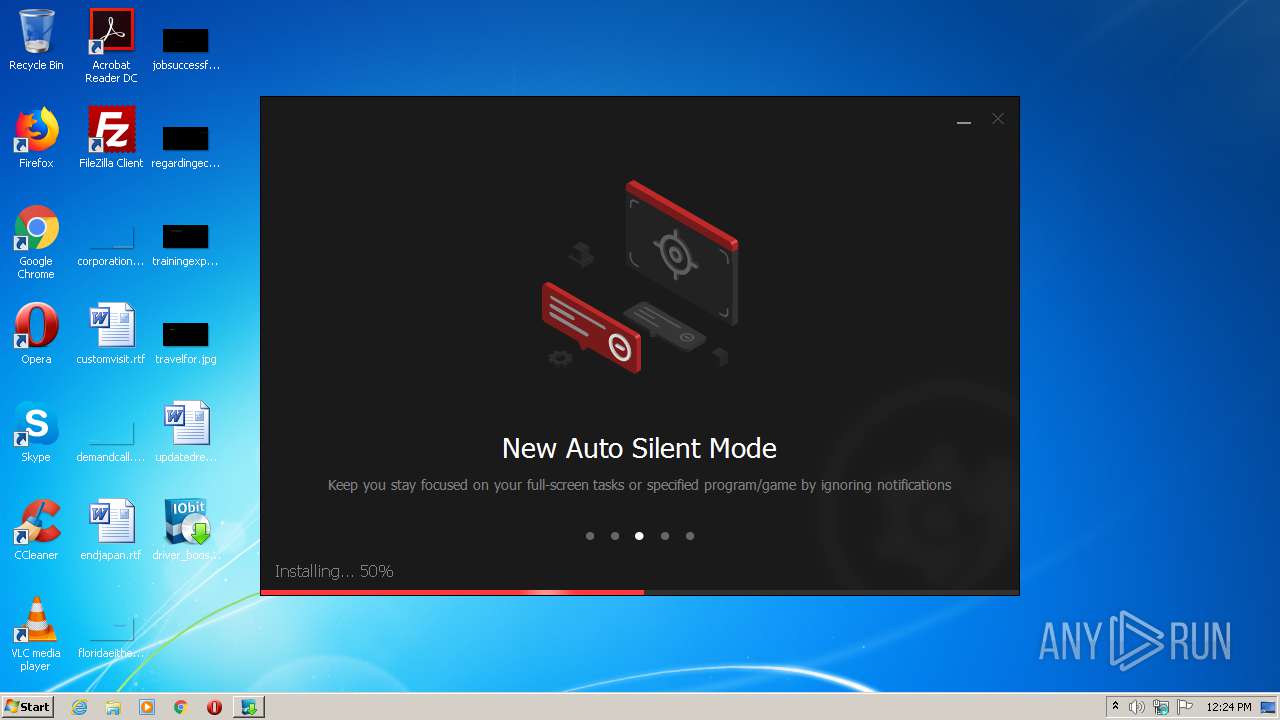Open Chrome from the taskbar
This screenshot has height=720, width=1280.
[x=181, y=707]
